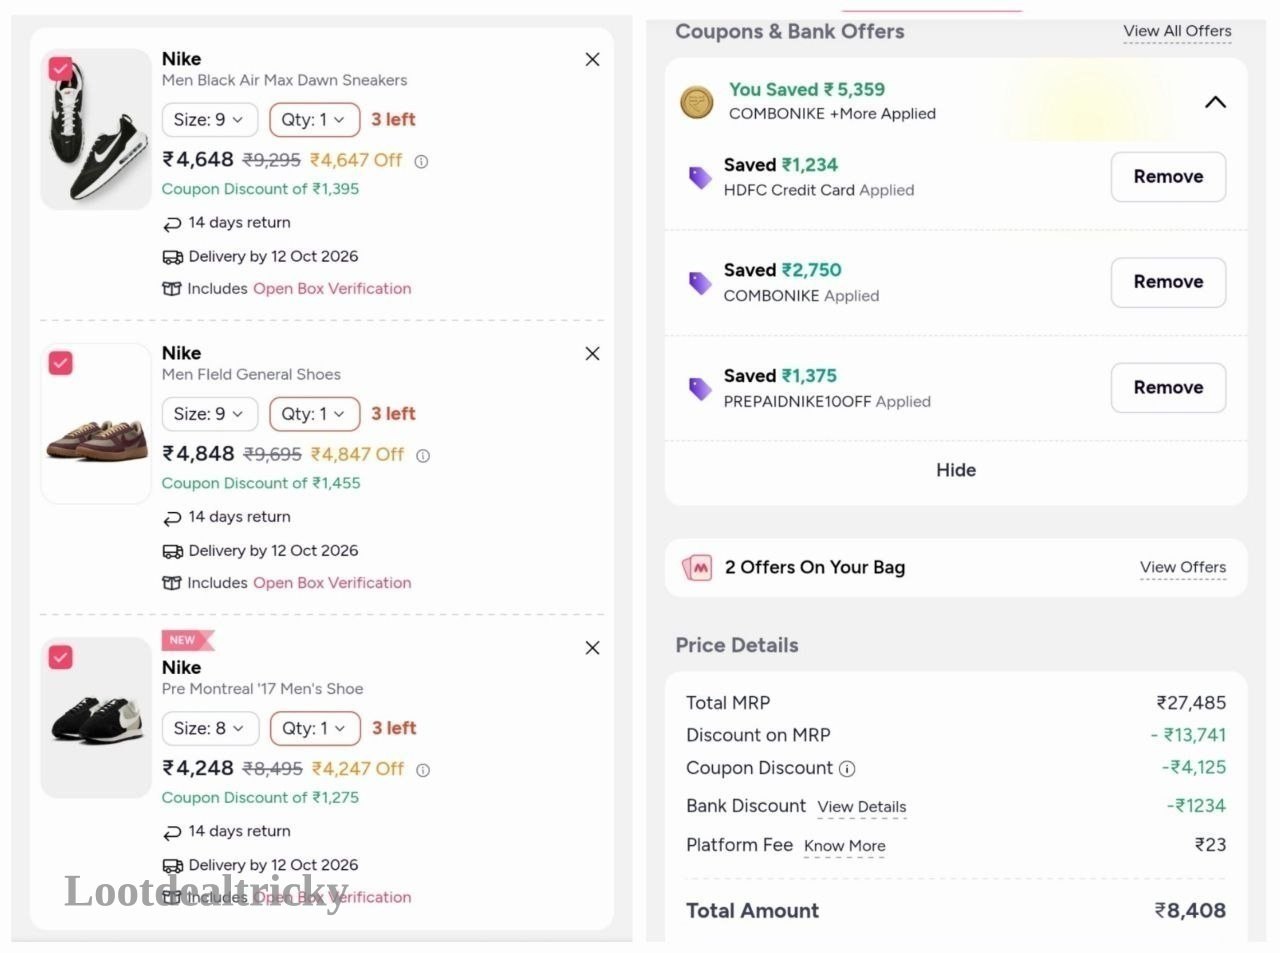
Task: Collapse the You Saved ₹5,359 section
Action: 1215,102
